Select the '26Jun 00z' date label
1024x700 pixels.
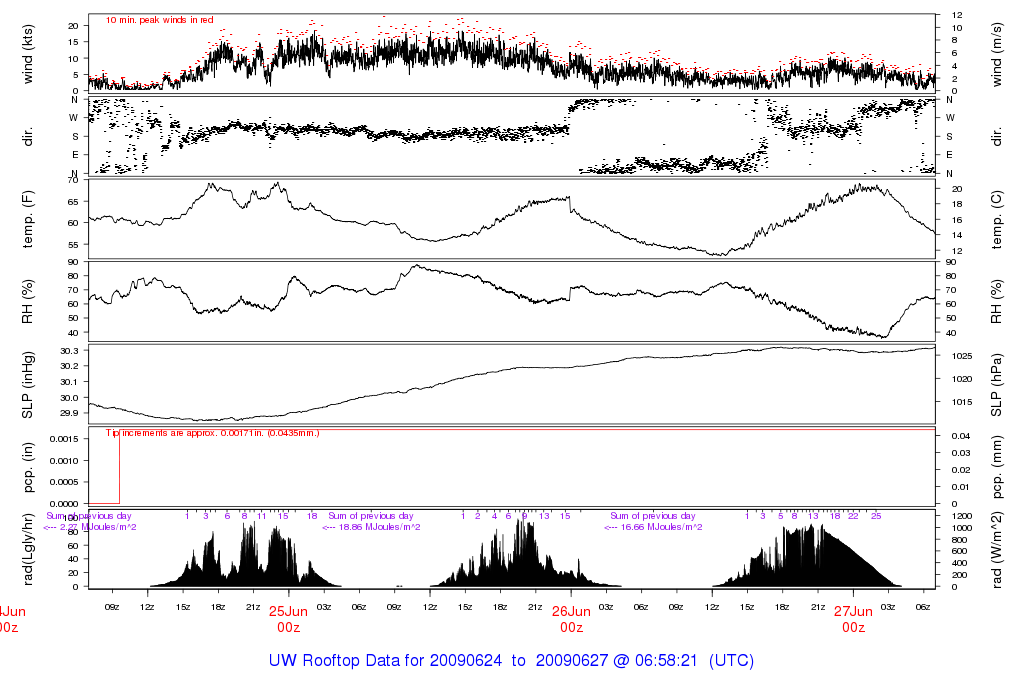click(571, 619)
